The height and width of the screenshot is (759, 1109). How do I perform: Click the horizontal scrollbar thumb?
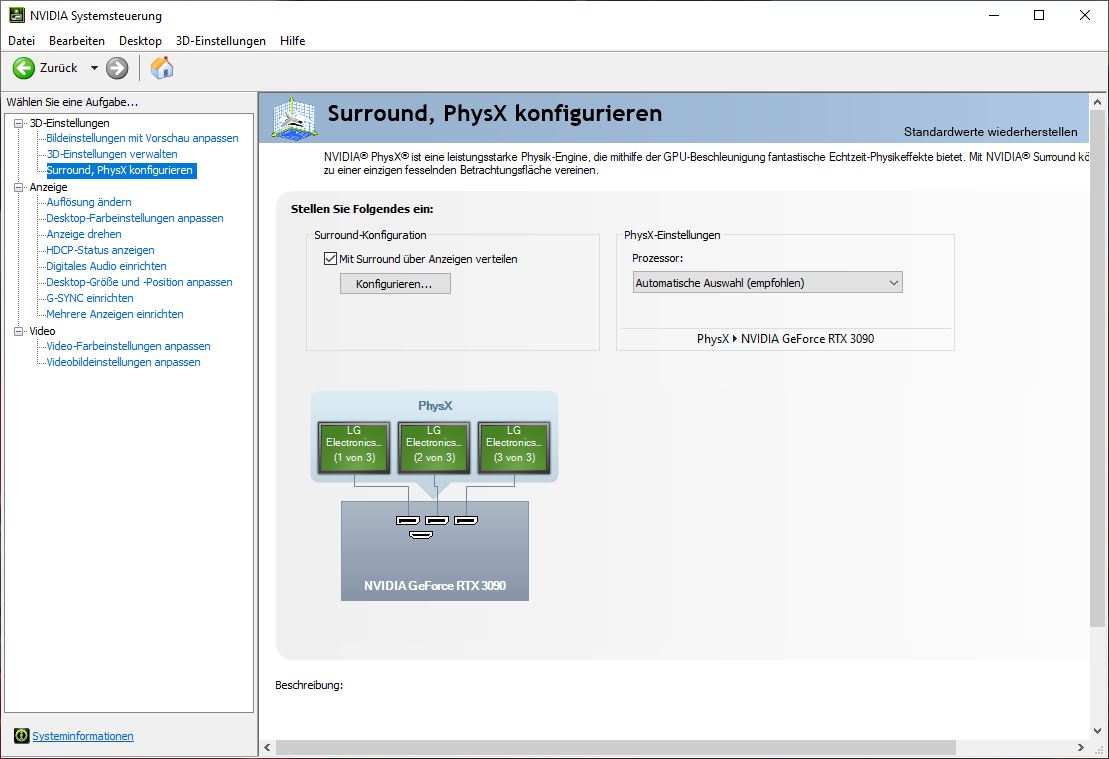point(615,747)
